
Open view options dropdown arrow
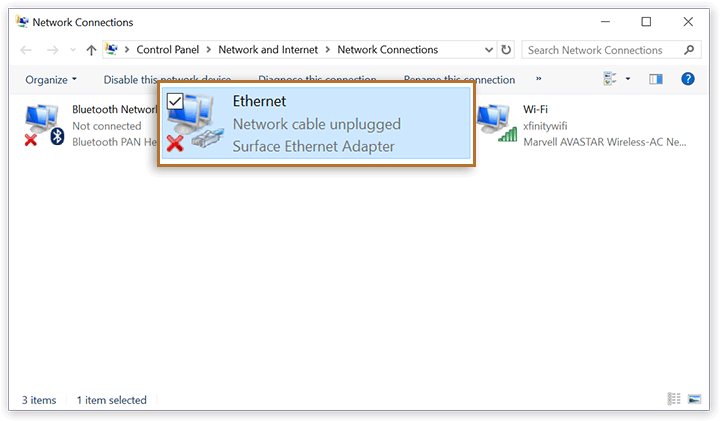(628, 79)
